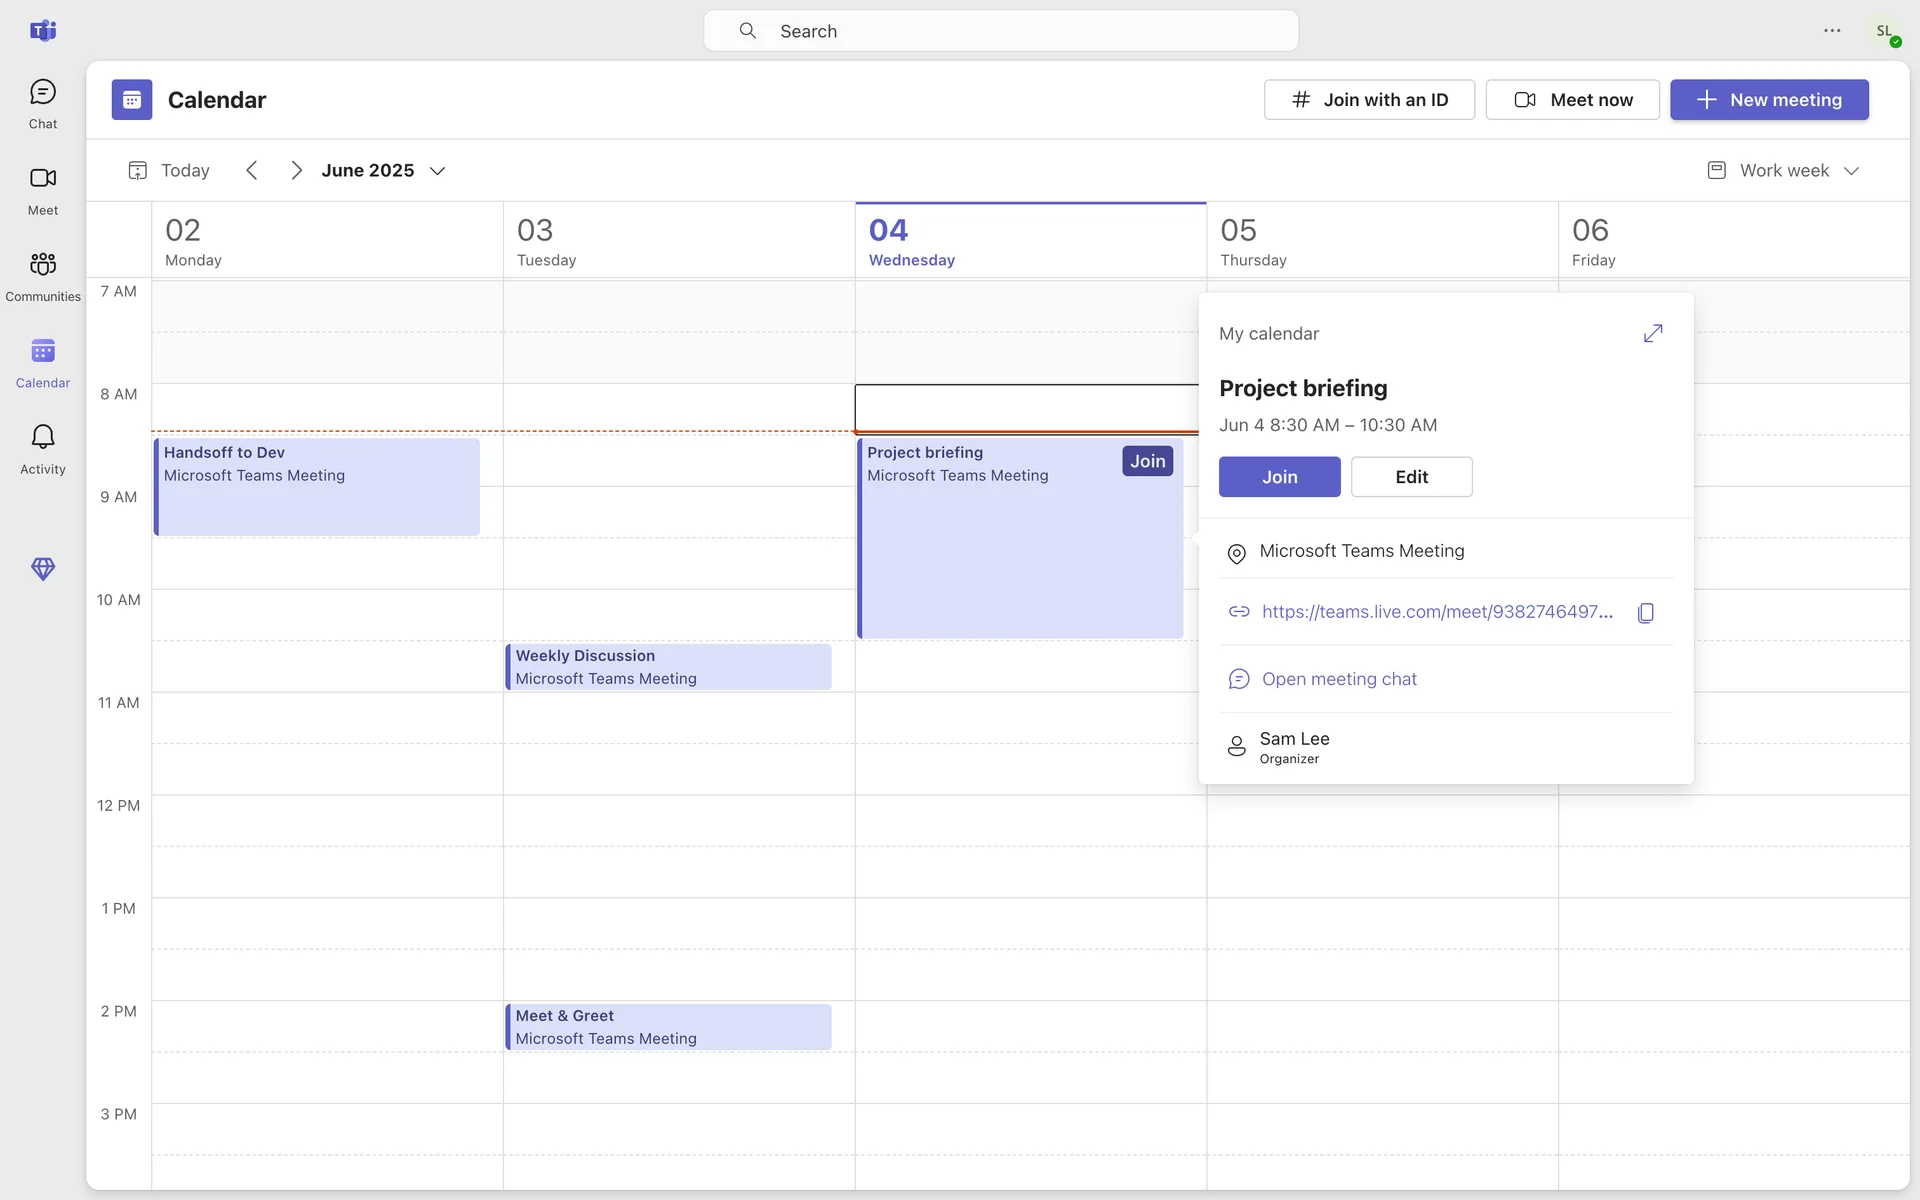Screen dimensions: 1920x1200
Task: Click Open meeting chat link
Action: point(1338,679)
